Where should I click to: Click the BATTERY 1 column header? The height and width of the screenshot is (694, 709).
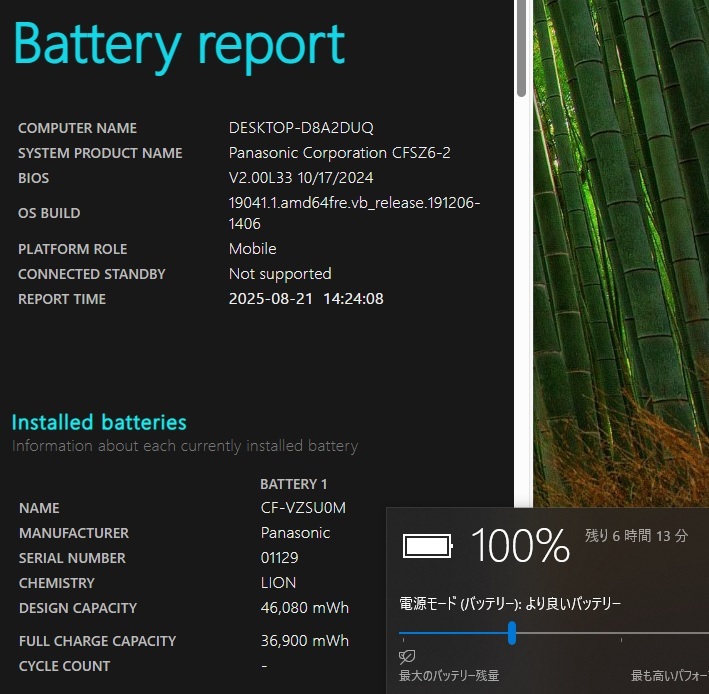[293, 484]
